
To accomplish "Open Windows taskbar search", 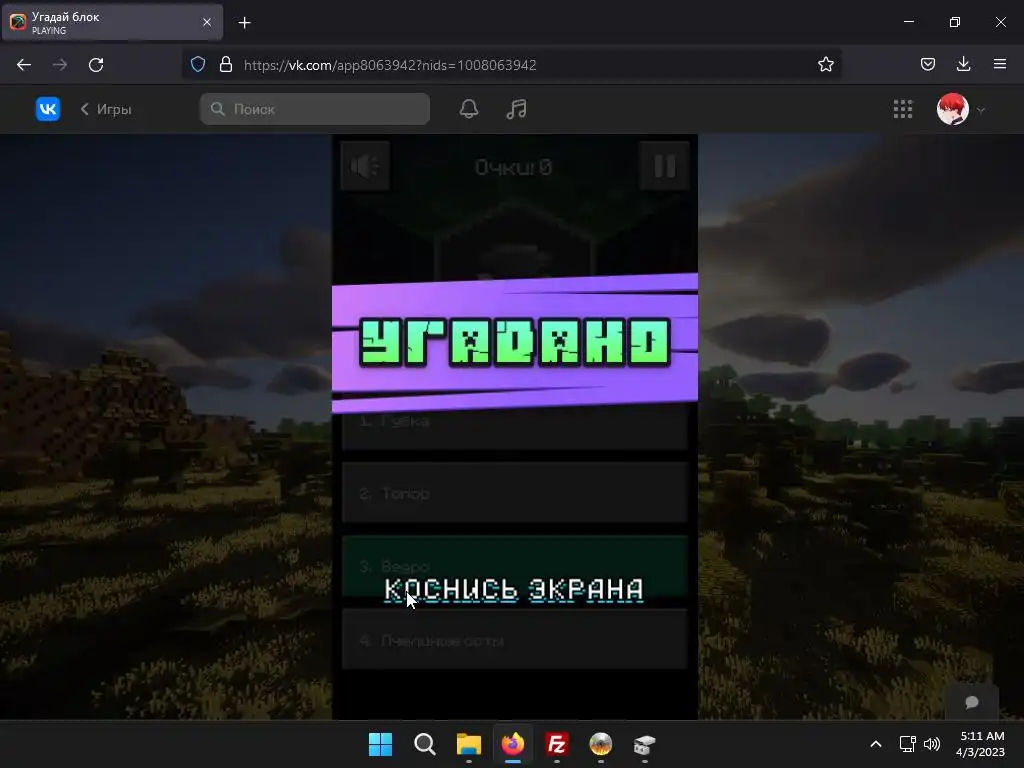I will [424, 744].
